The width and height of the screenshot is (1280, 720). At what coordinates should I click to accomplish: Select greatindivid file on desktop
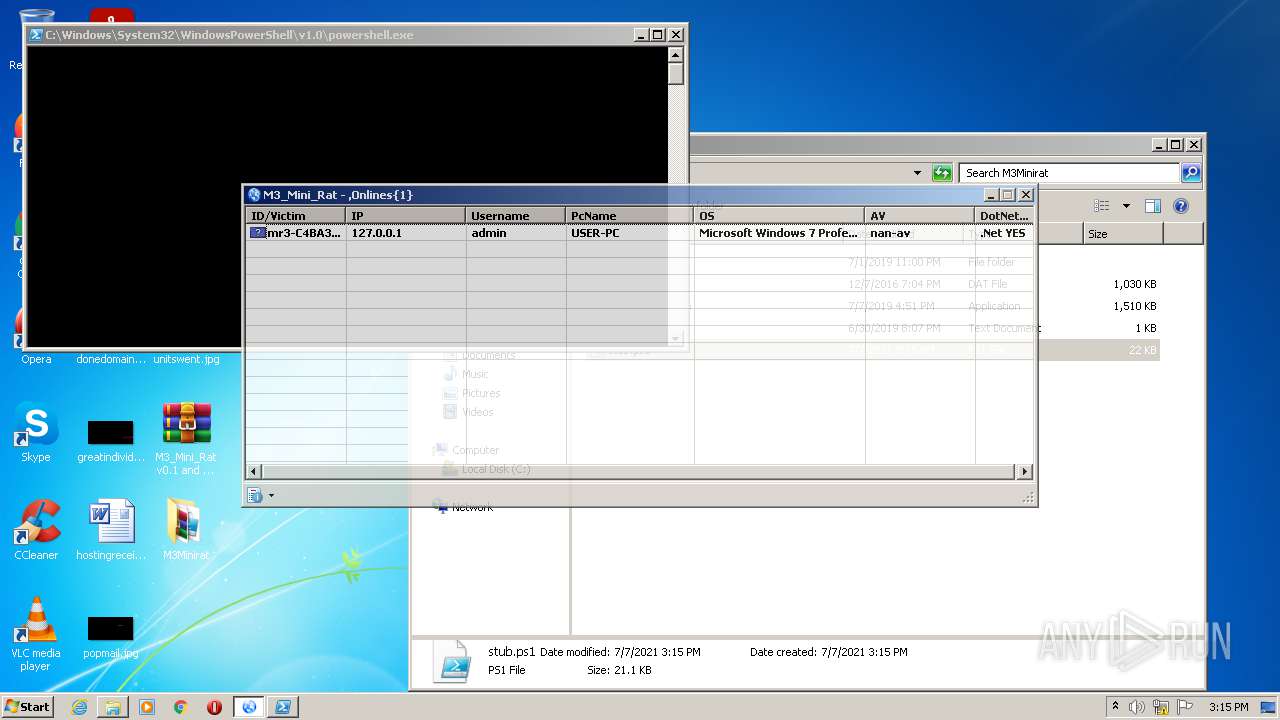click(x=110, y=440)
